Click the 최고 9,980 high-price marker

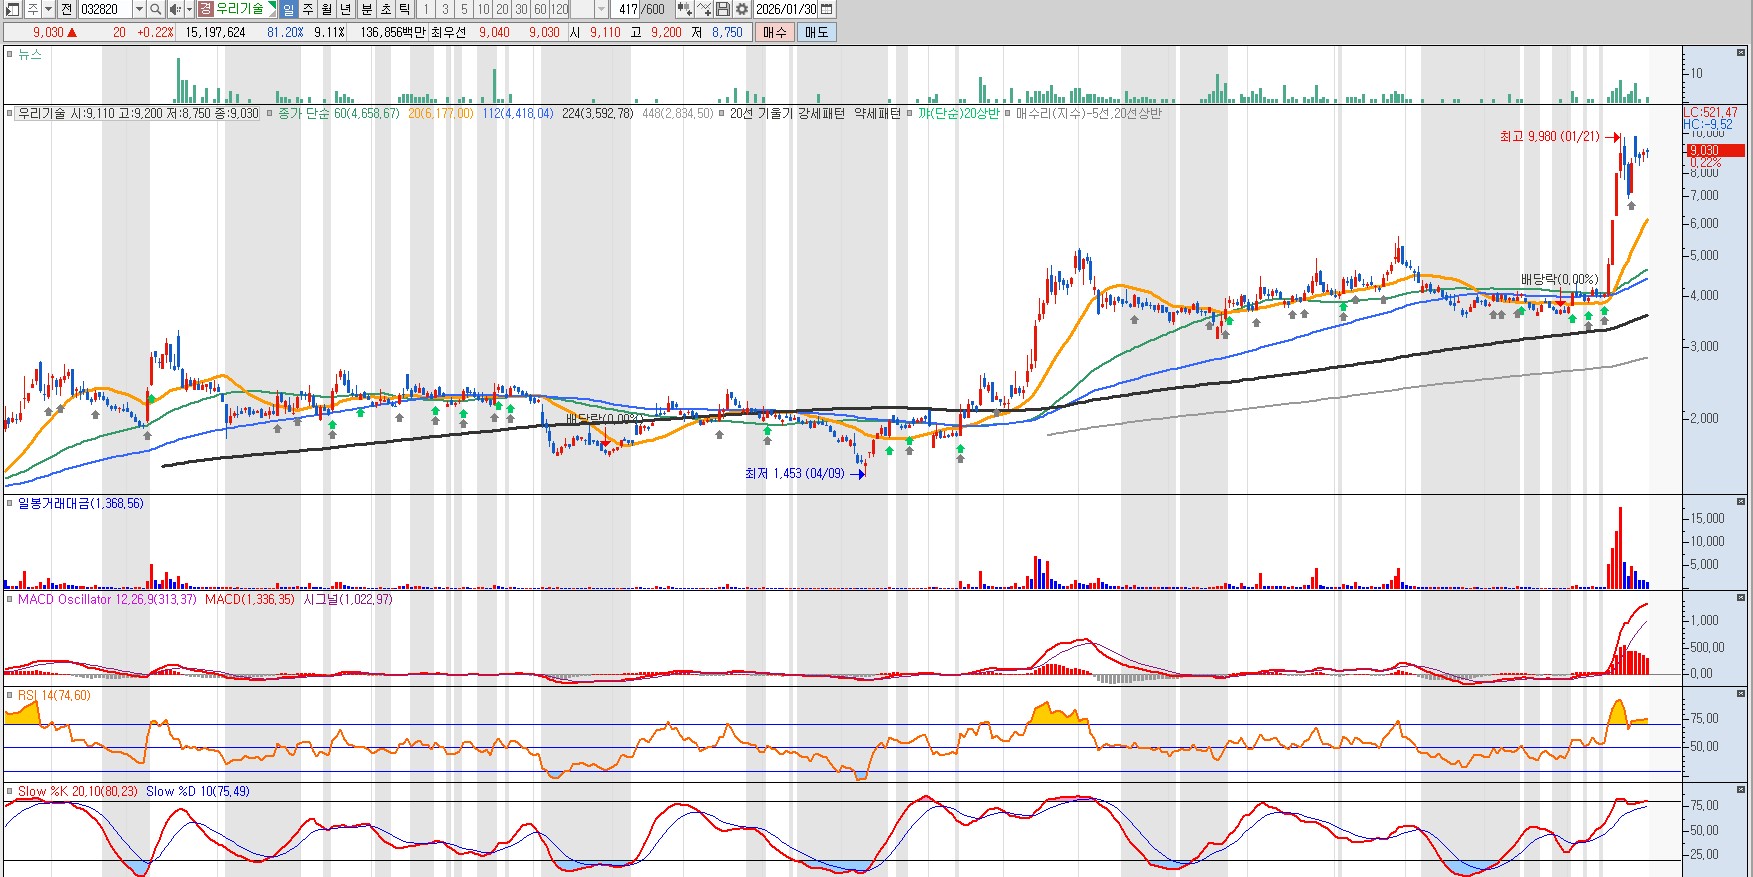[1560, 137]
